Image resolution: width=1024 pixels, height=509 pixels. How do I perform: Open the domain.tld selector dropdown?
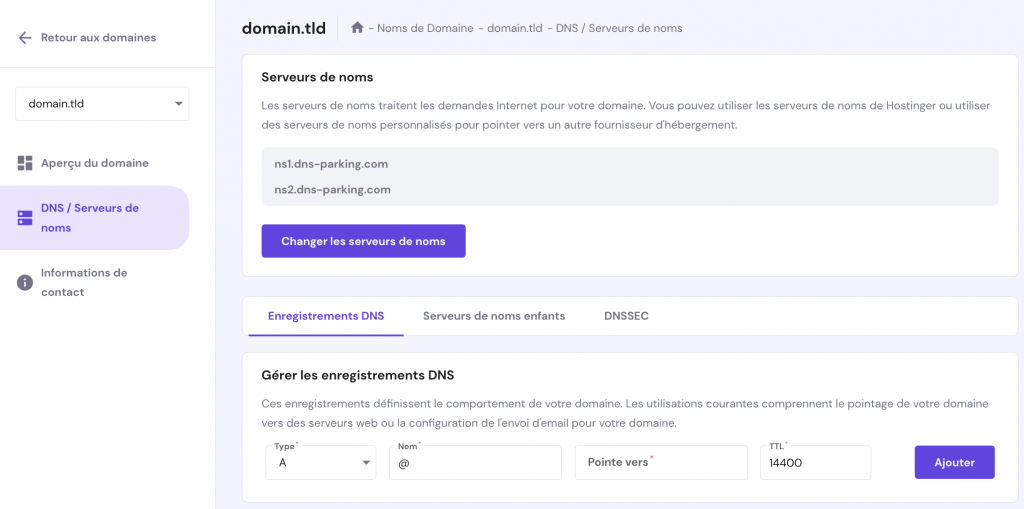coord(102,104)
